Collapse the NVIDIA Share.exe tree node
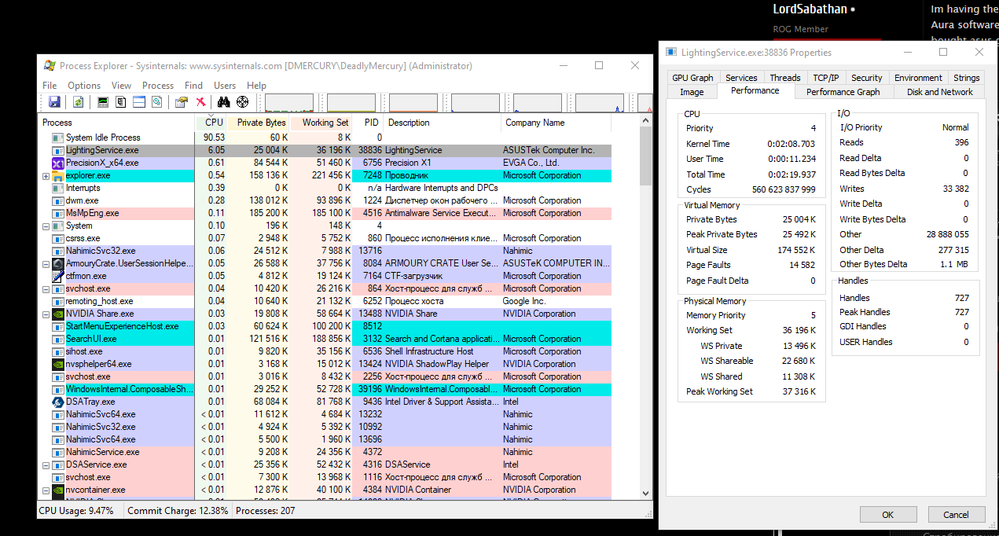This screenshot has height=536, width=999. tap(46, 314)
